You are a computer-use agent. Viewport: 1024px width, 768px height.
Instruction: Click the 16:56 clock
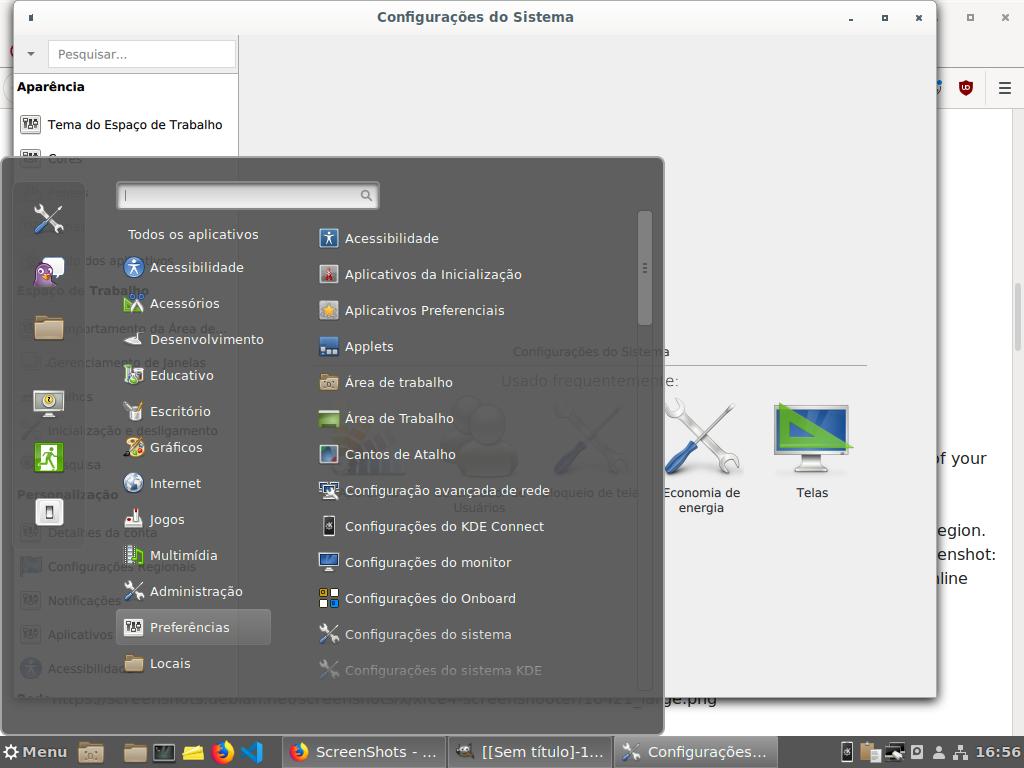click(998, 752)
